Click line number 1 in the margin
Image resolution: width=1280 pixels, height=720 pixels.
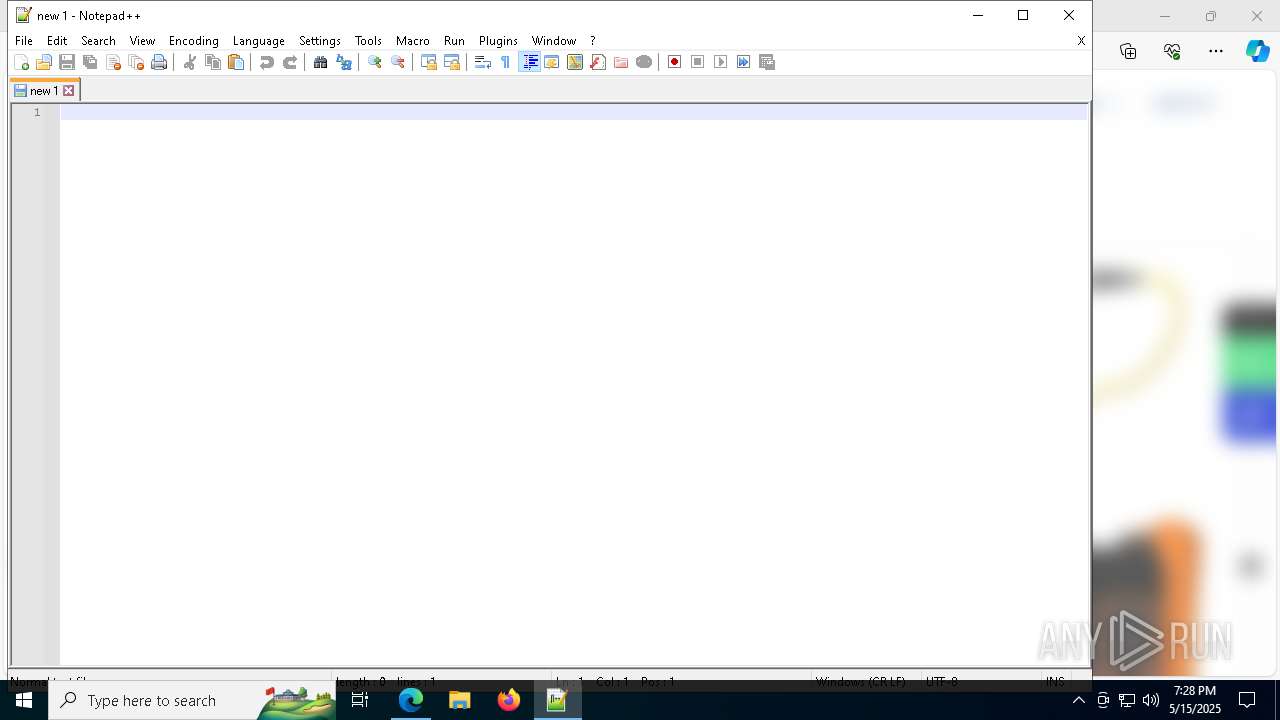coord(37,112)
